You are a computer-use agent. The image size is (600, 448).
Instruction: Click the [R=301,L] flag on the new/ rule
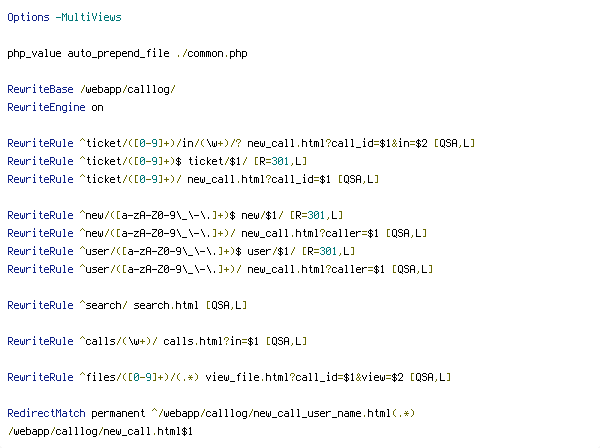(x=316, y=215)
